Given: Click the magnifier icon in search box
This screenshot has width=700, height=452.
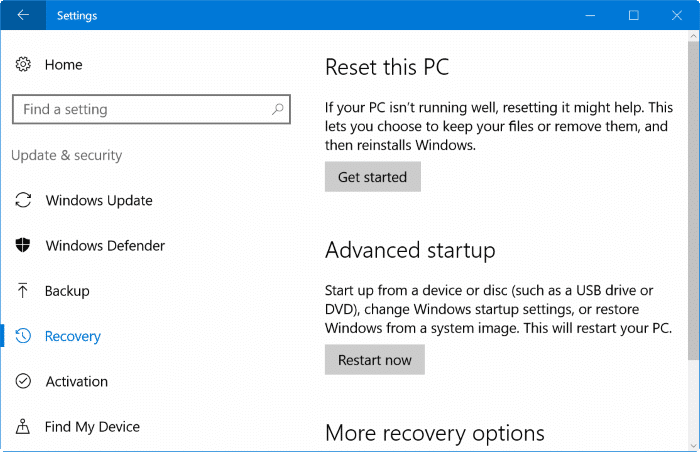Looking at the screenshot, I should 277,109.
